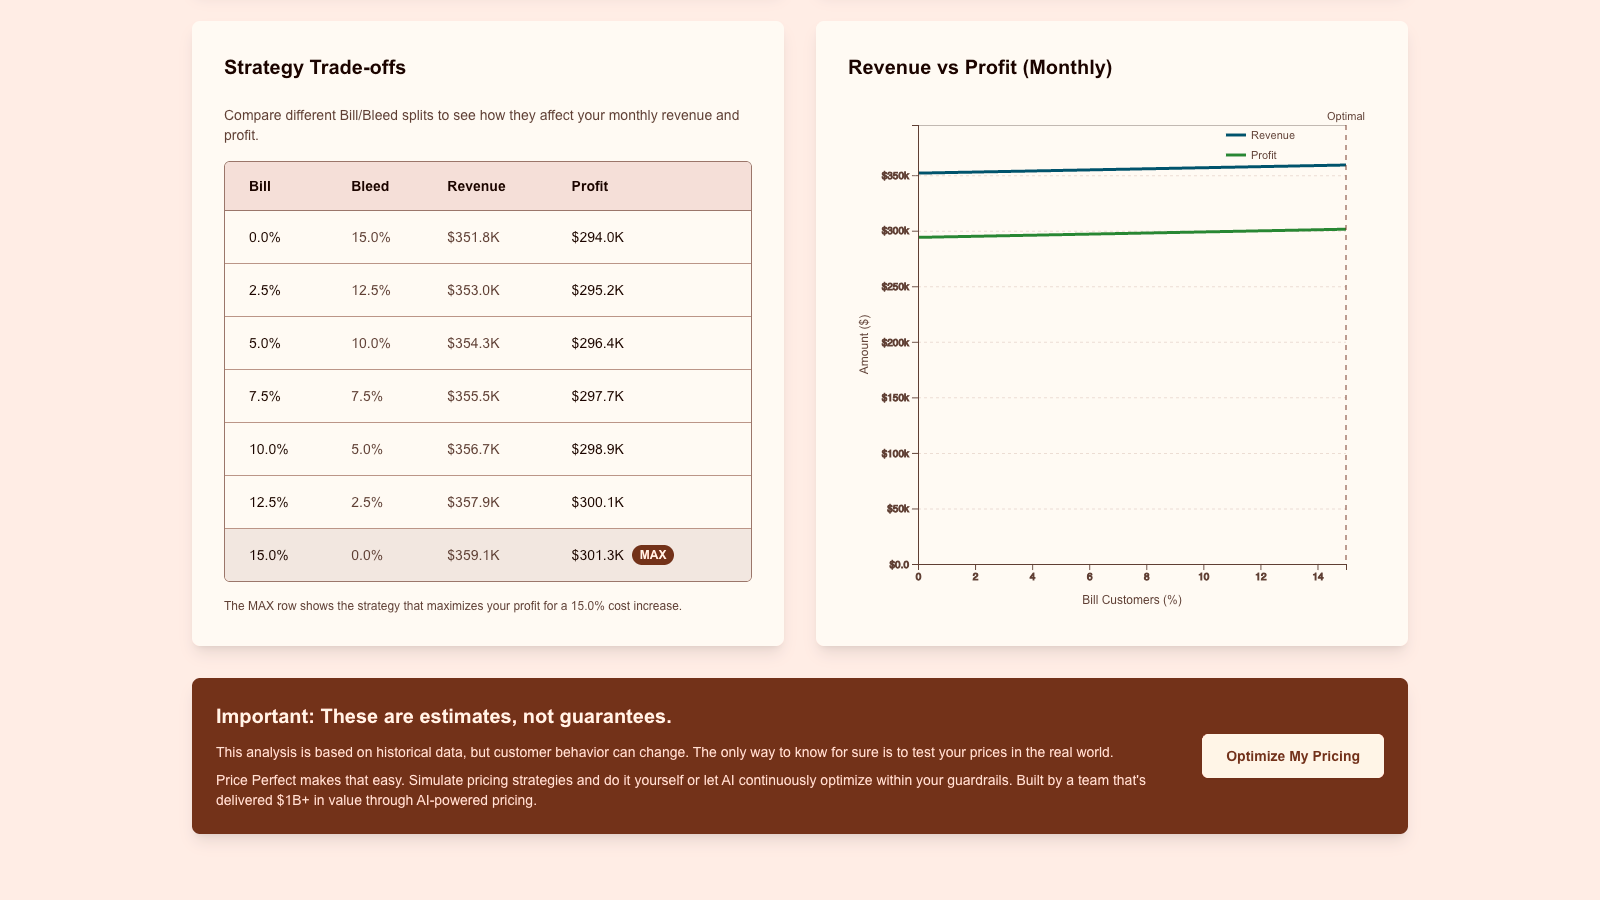This screenshot has height=900, width=1600.
Task: Click the Bill Customers (%) axis label
Action: tap(1132, 600)
